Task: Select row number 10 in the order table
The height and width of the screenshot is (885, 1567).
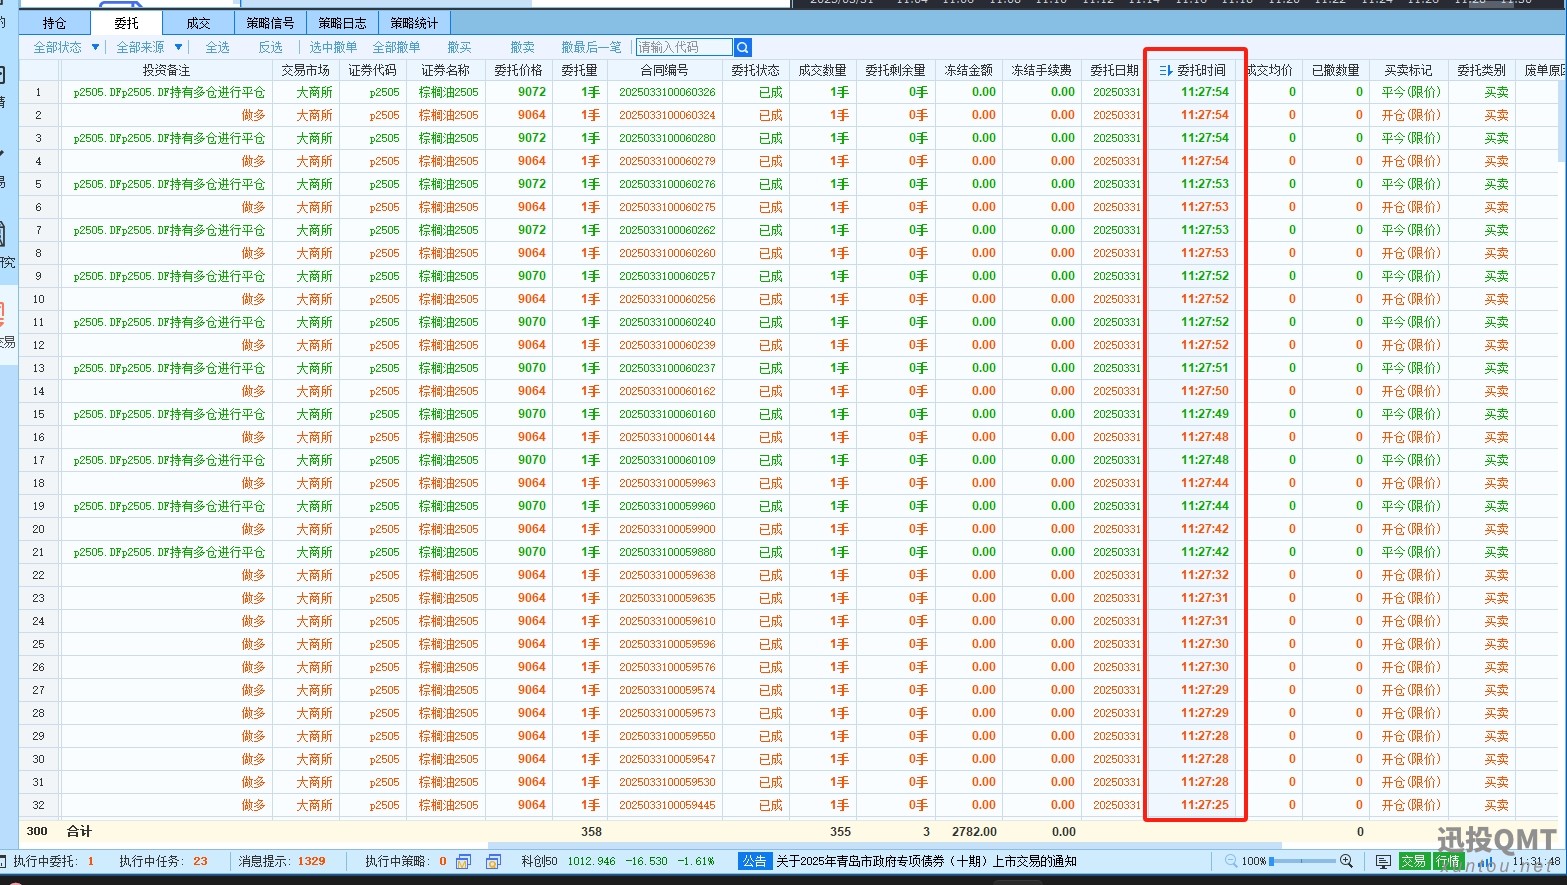Action: pos(38,299)
